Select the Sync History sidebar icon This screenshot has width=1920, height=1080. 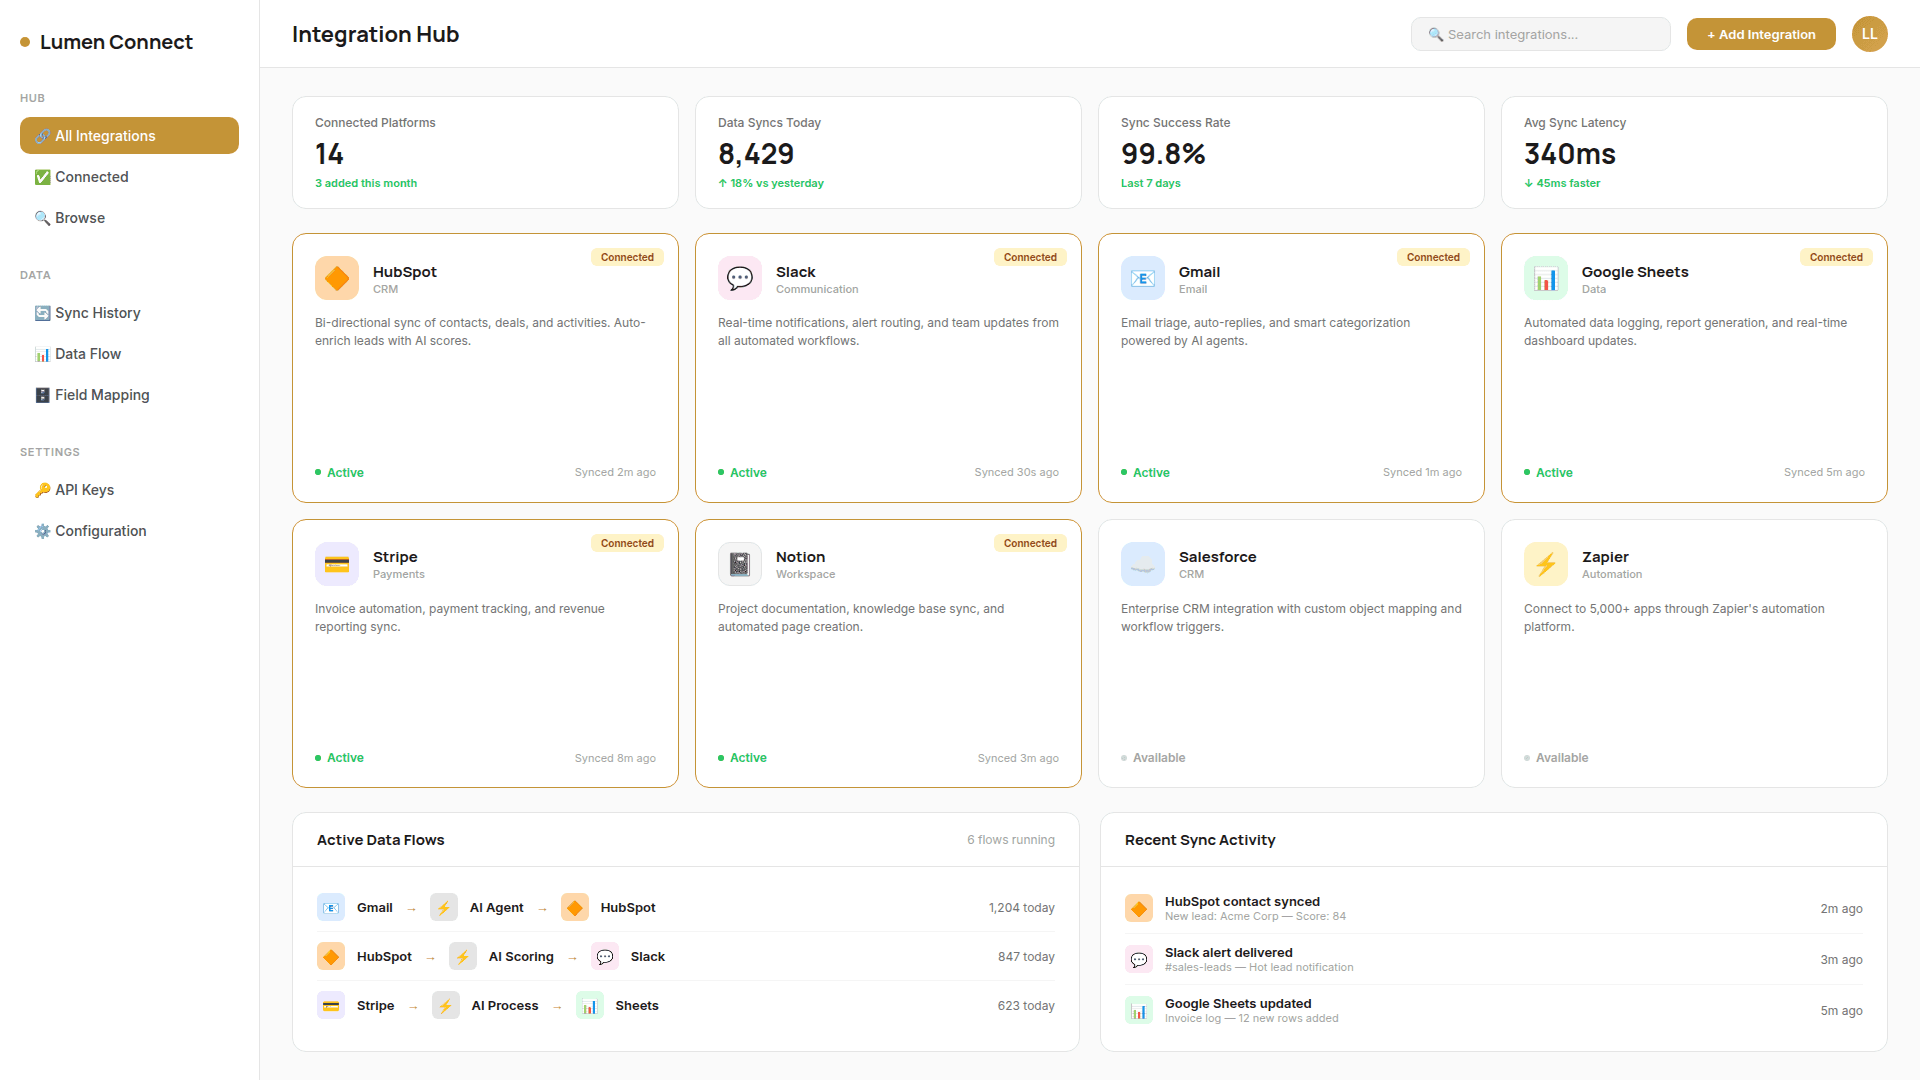tap(42, 313)
